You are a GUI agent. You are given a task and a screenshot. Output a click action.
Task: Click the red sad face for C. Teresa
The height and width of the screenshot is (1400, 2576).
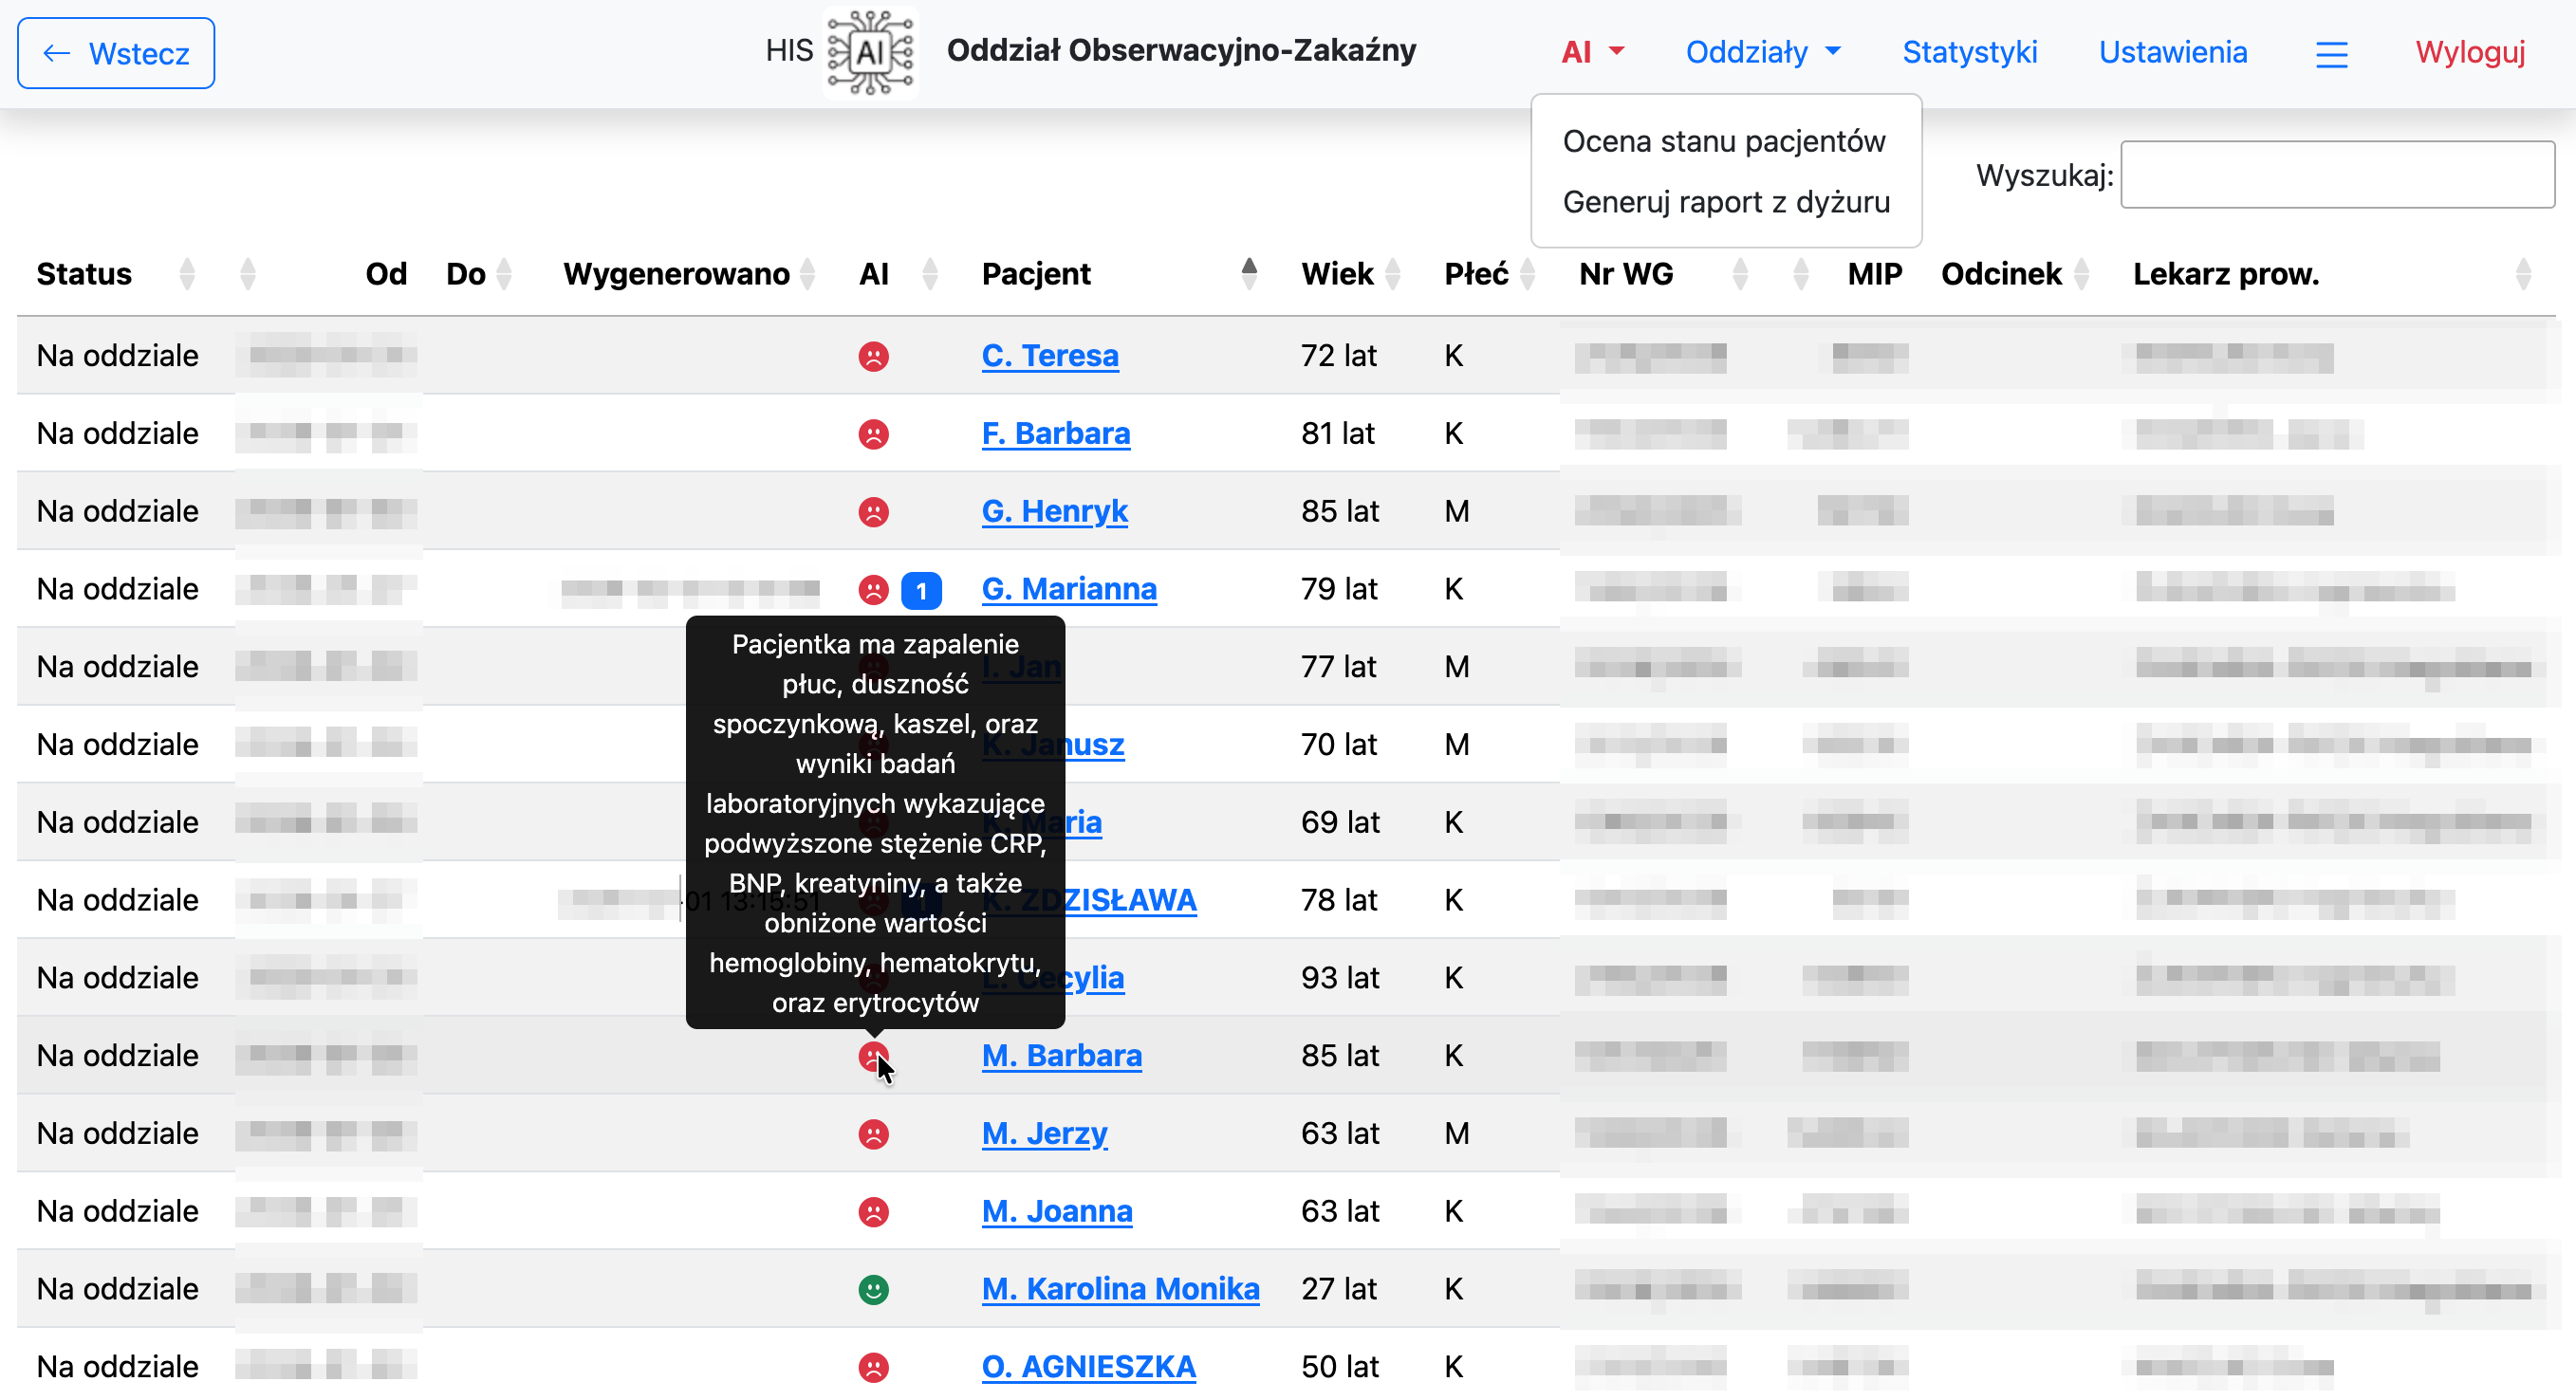(x=873, y=356)
